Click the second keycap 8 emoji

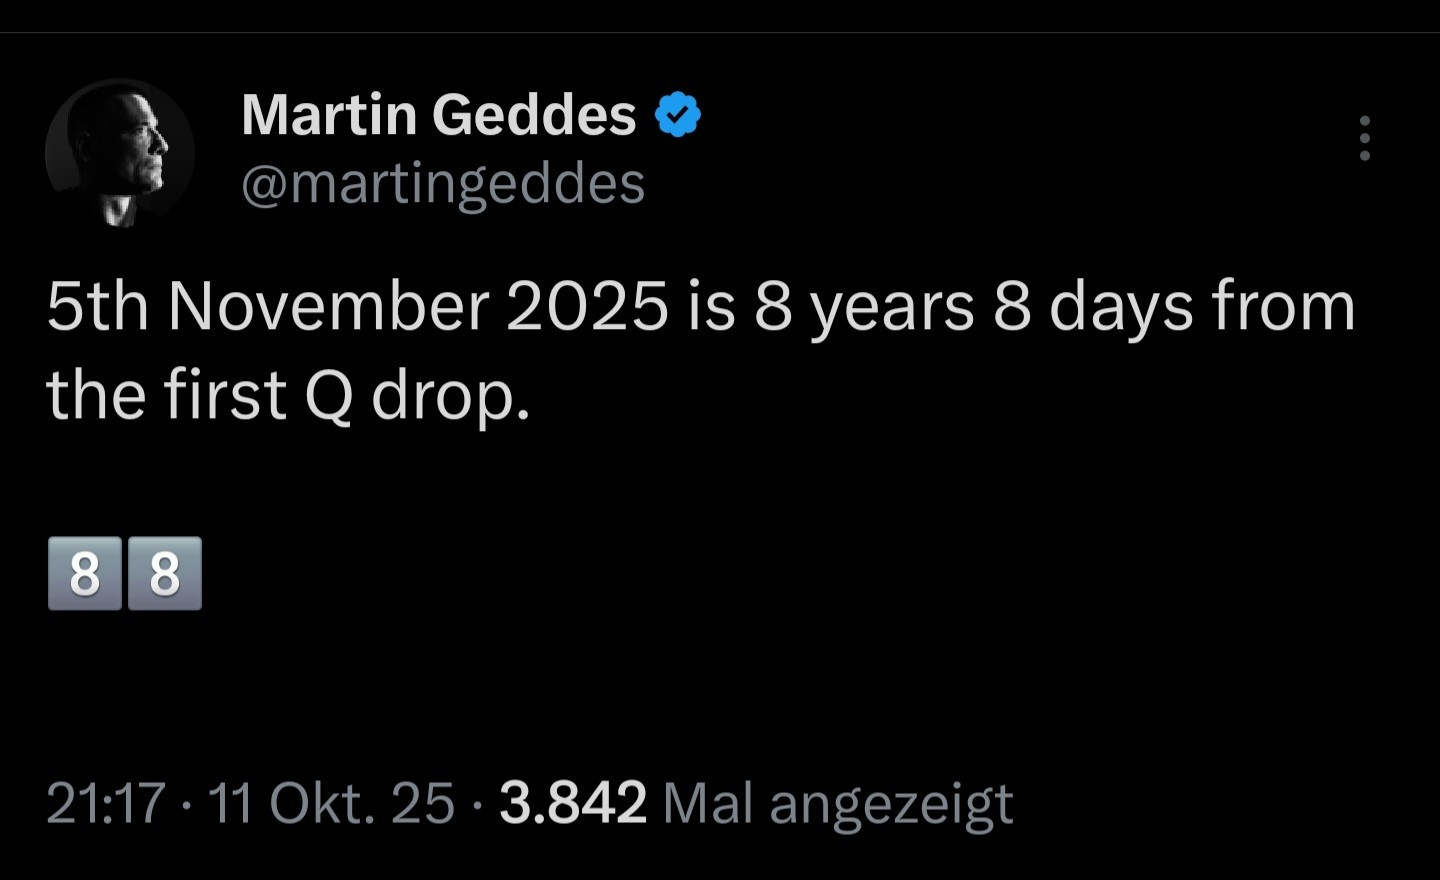tap(165, 574)
